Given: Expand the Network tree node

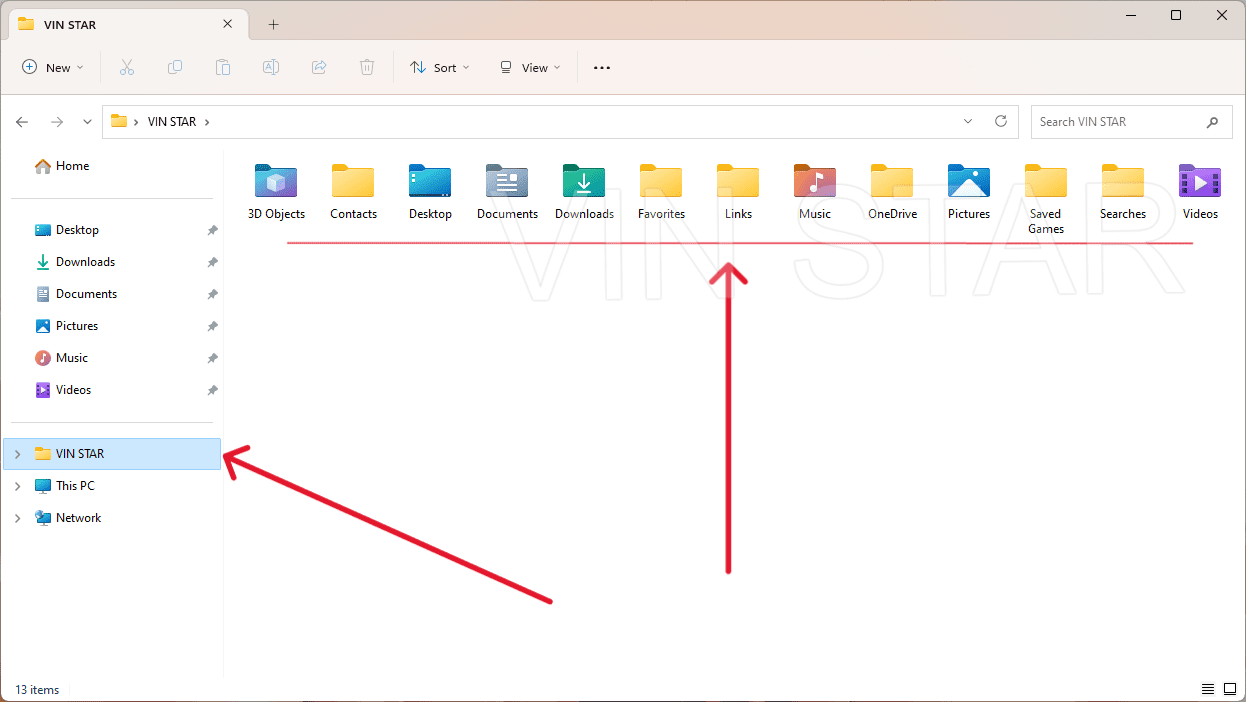Looking at the screenshot, I should coord(17,518).
